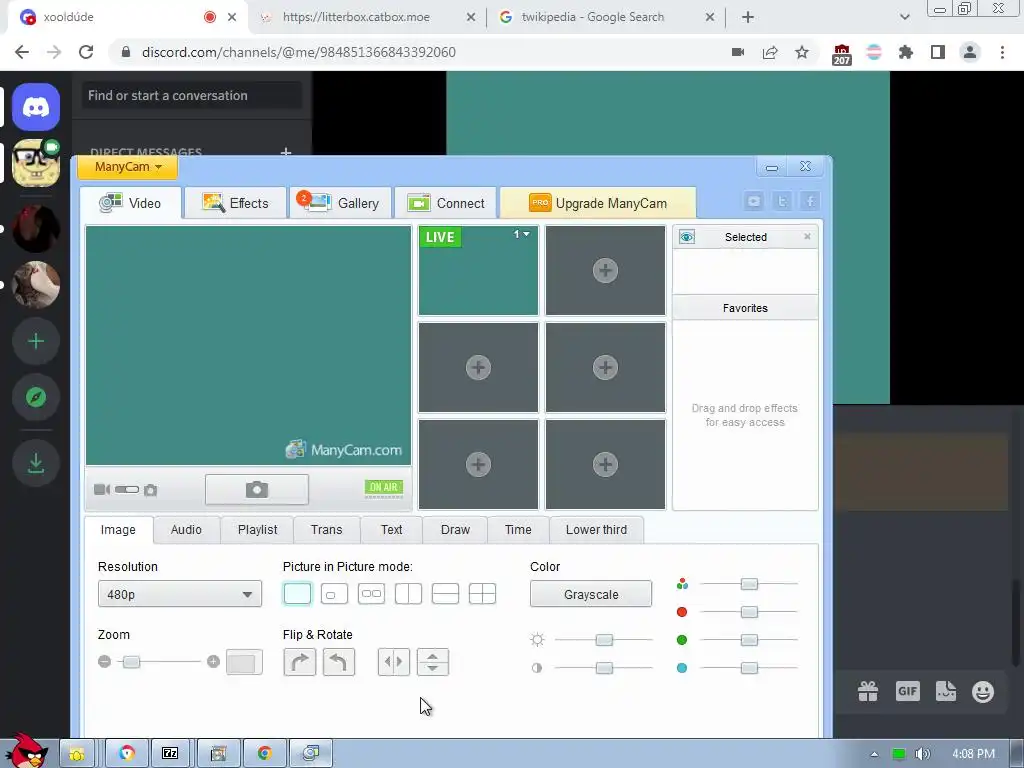Open the Resolution 480p dropdown
1024x768 pixels.
click(x=180, y=594)
